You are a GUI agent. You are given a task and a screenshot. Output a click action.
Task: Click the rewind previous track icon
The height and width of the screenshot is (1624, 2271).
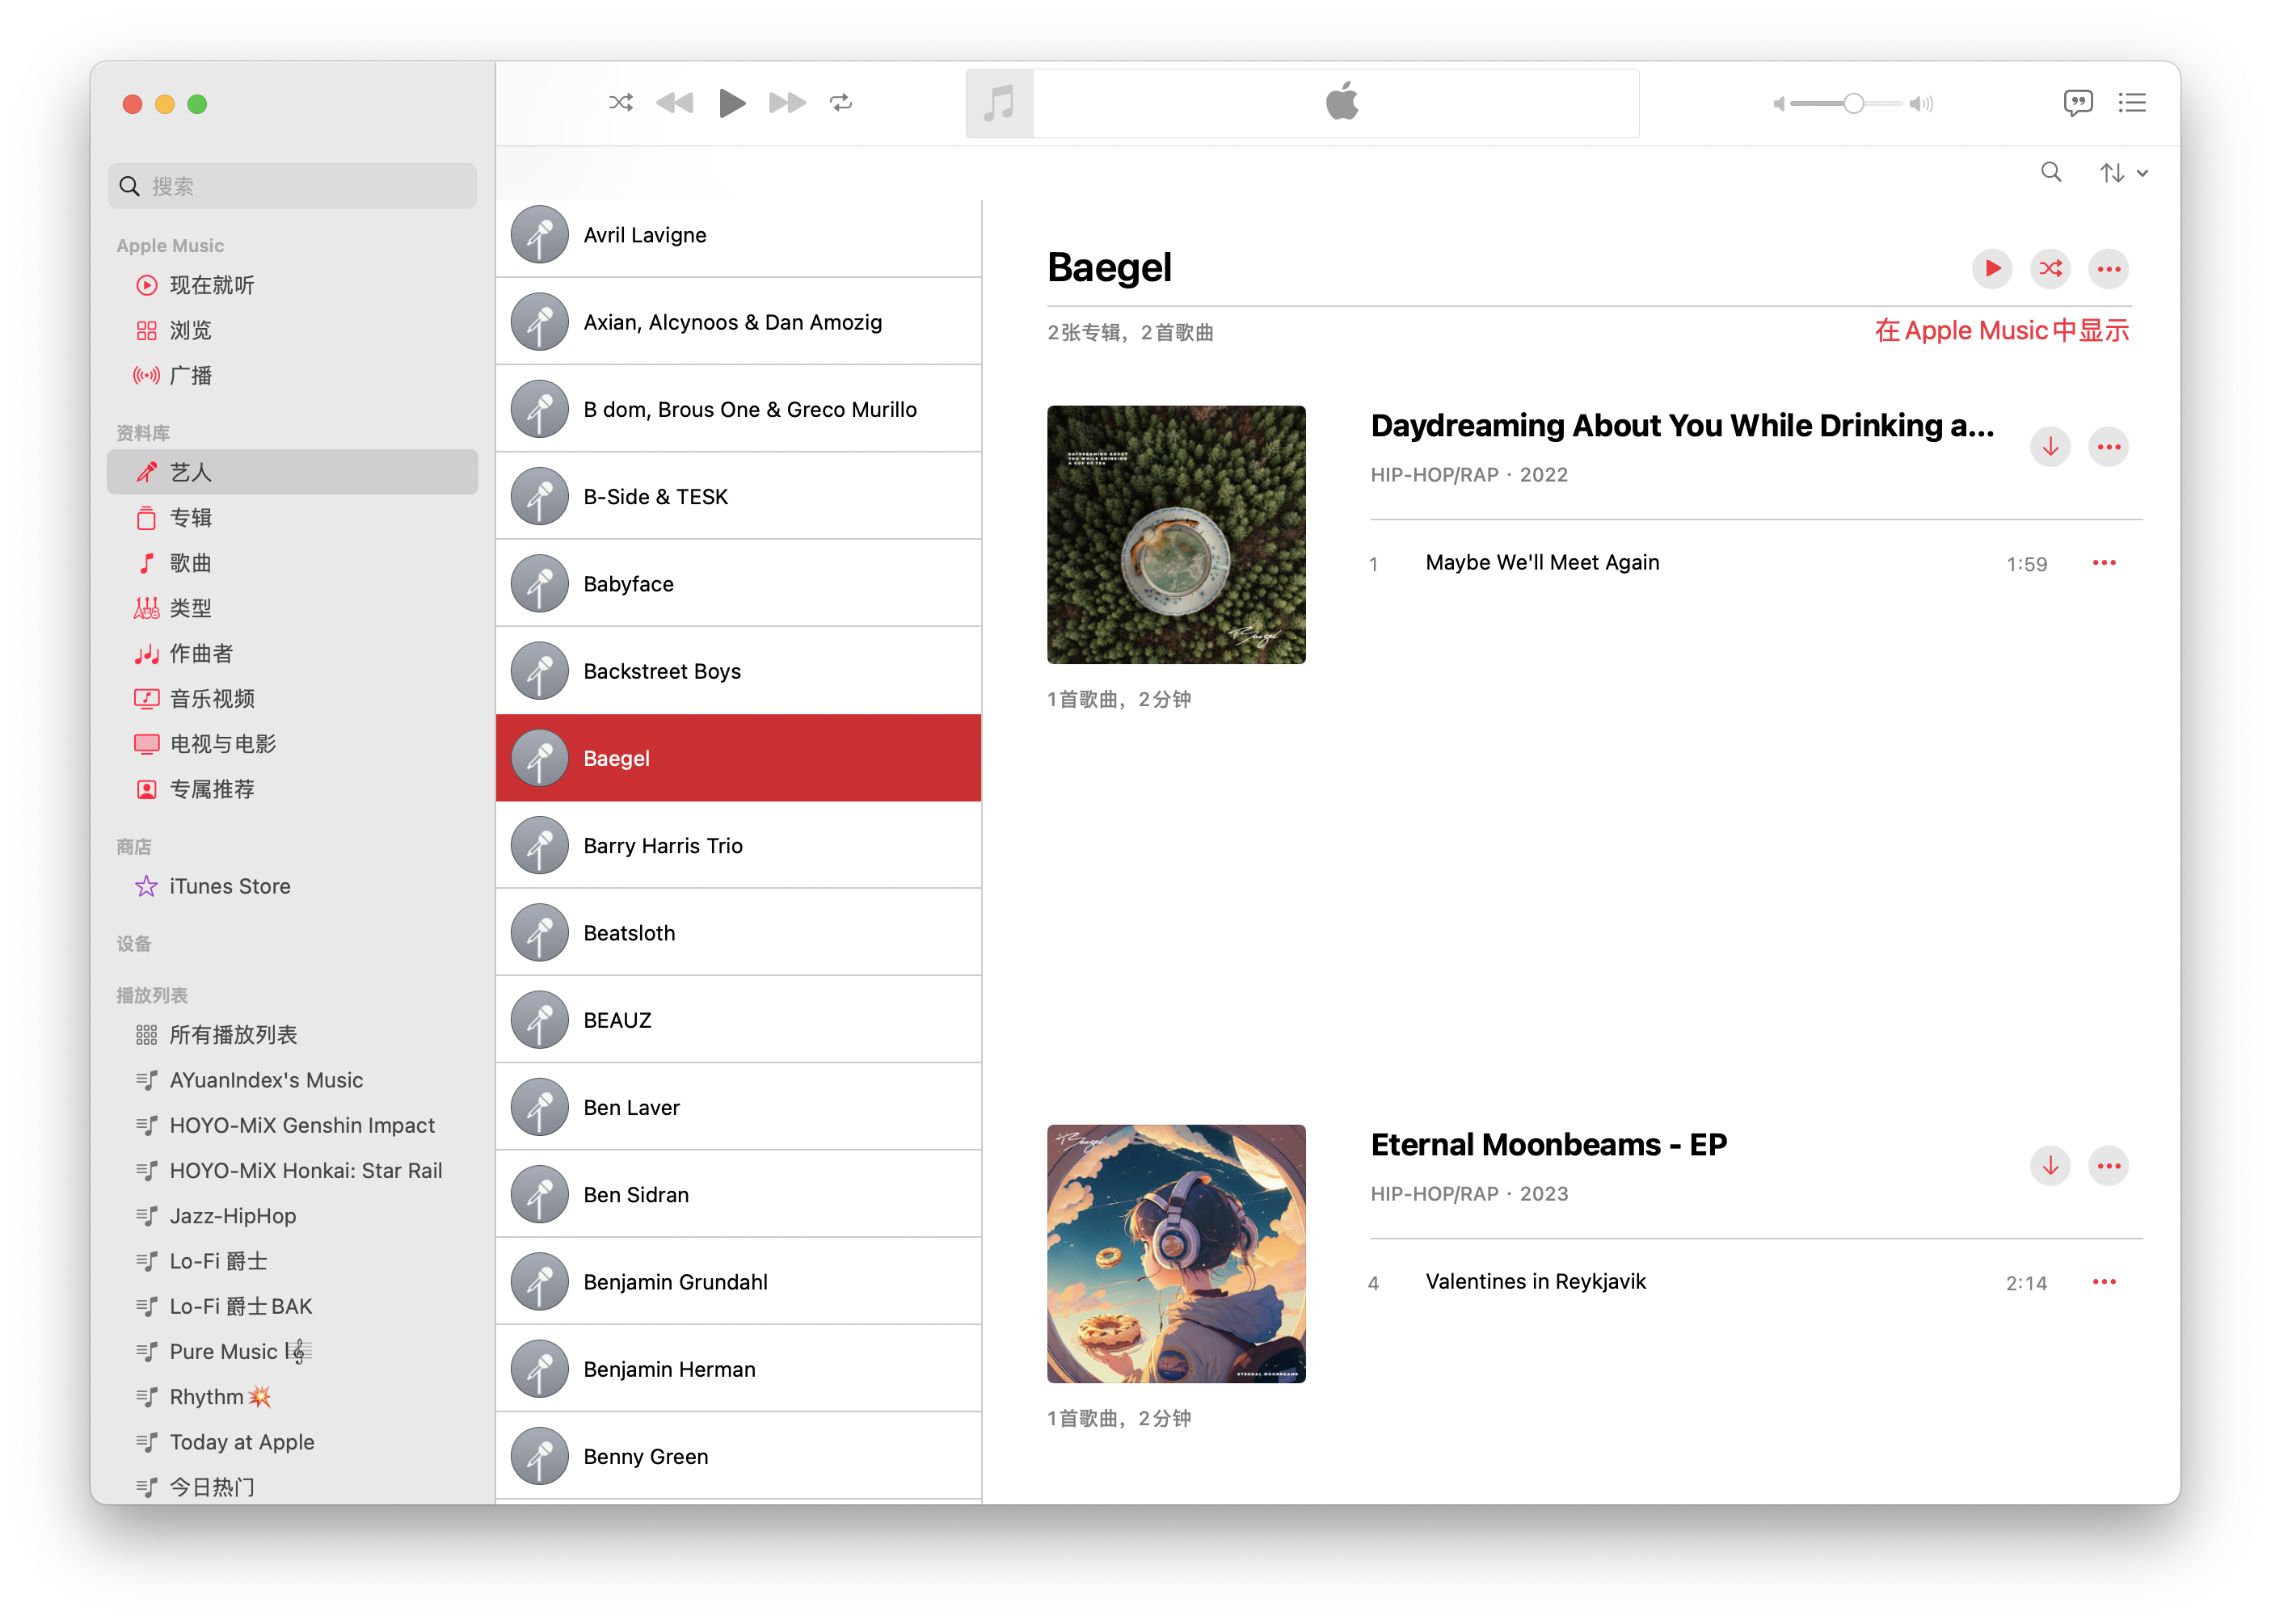(675, 103)
